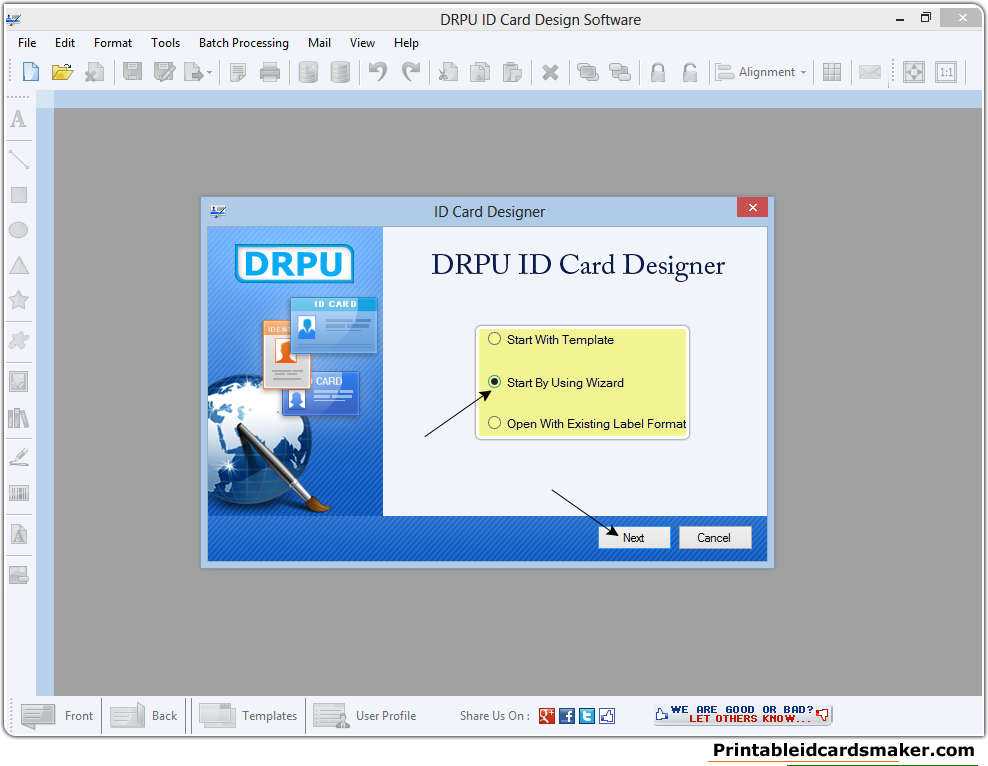Select the Text tool in left sidebar

click(x=19, y=119)
